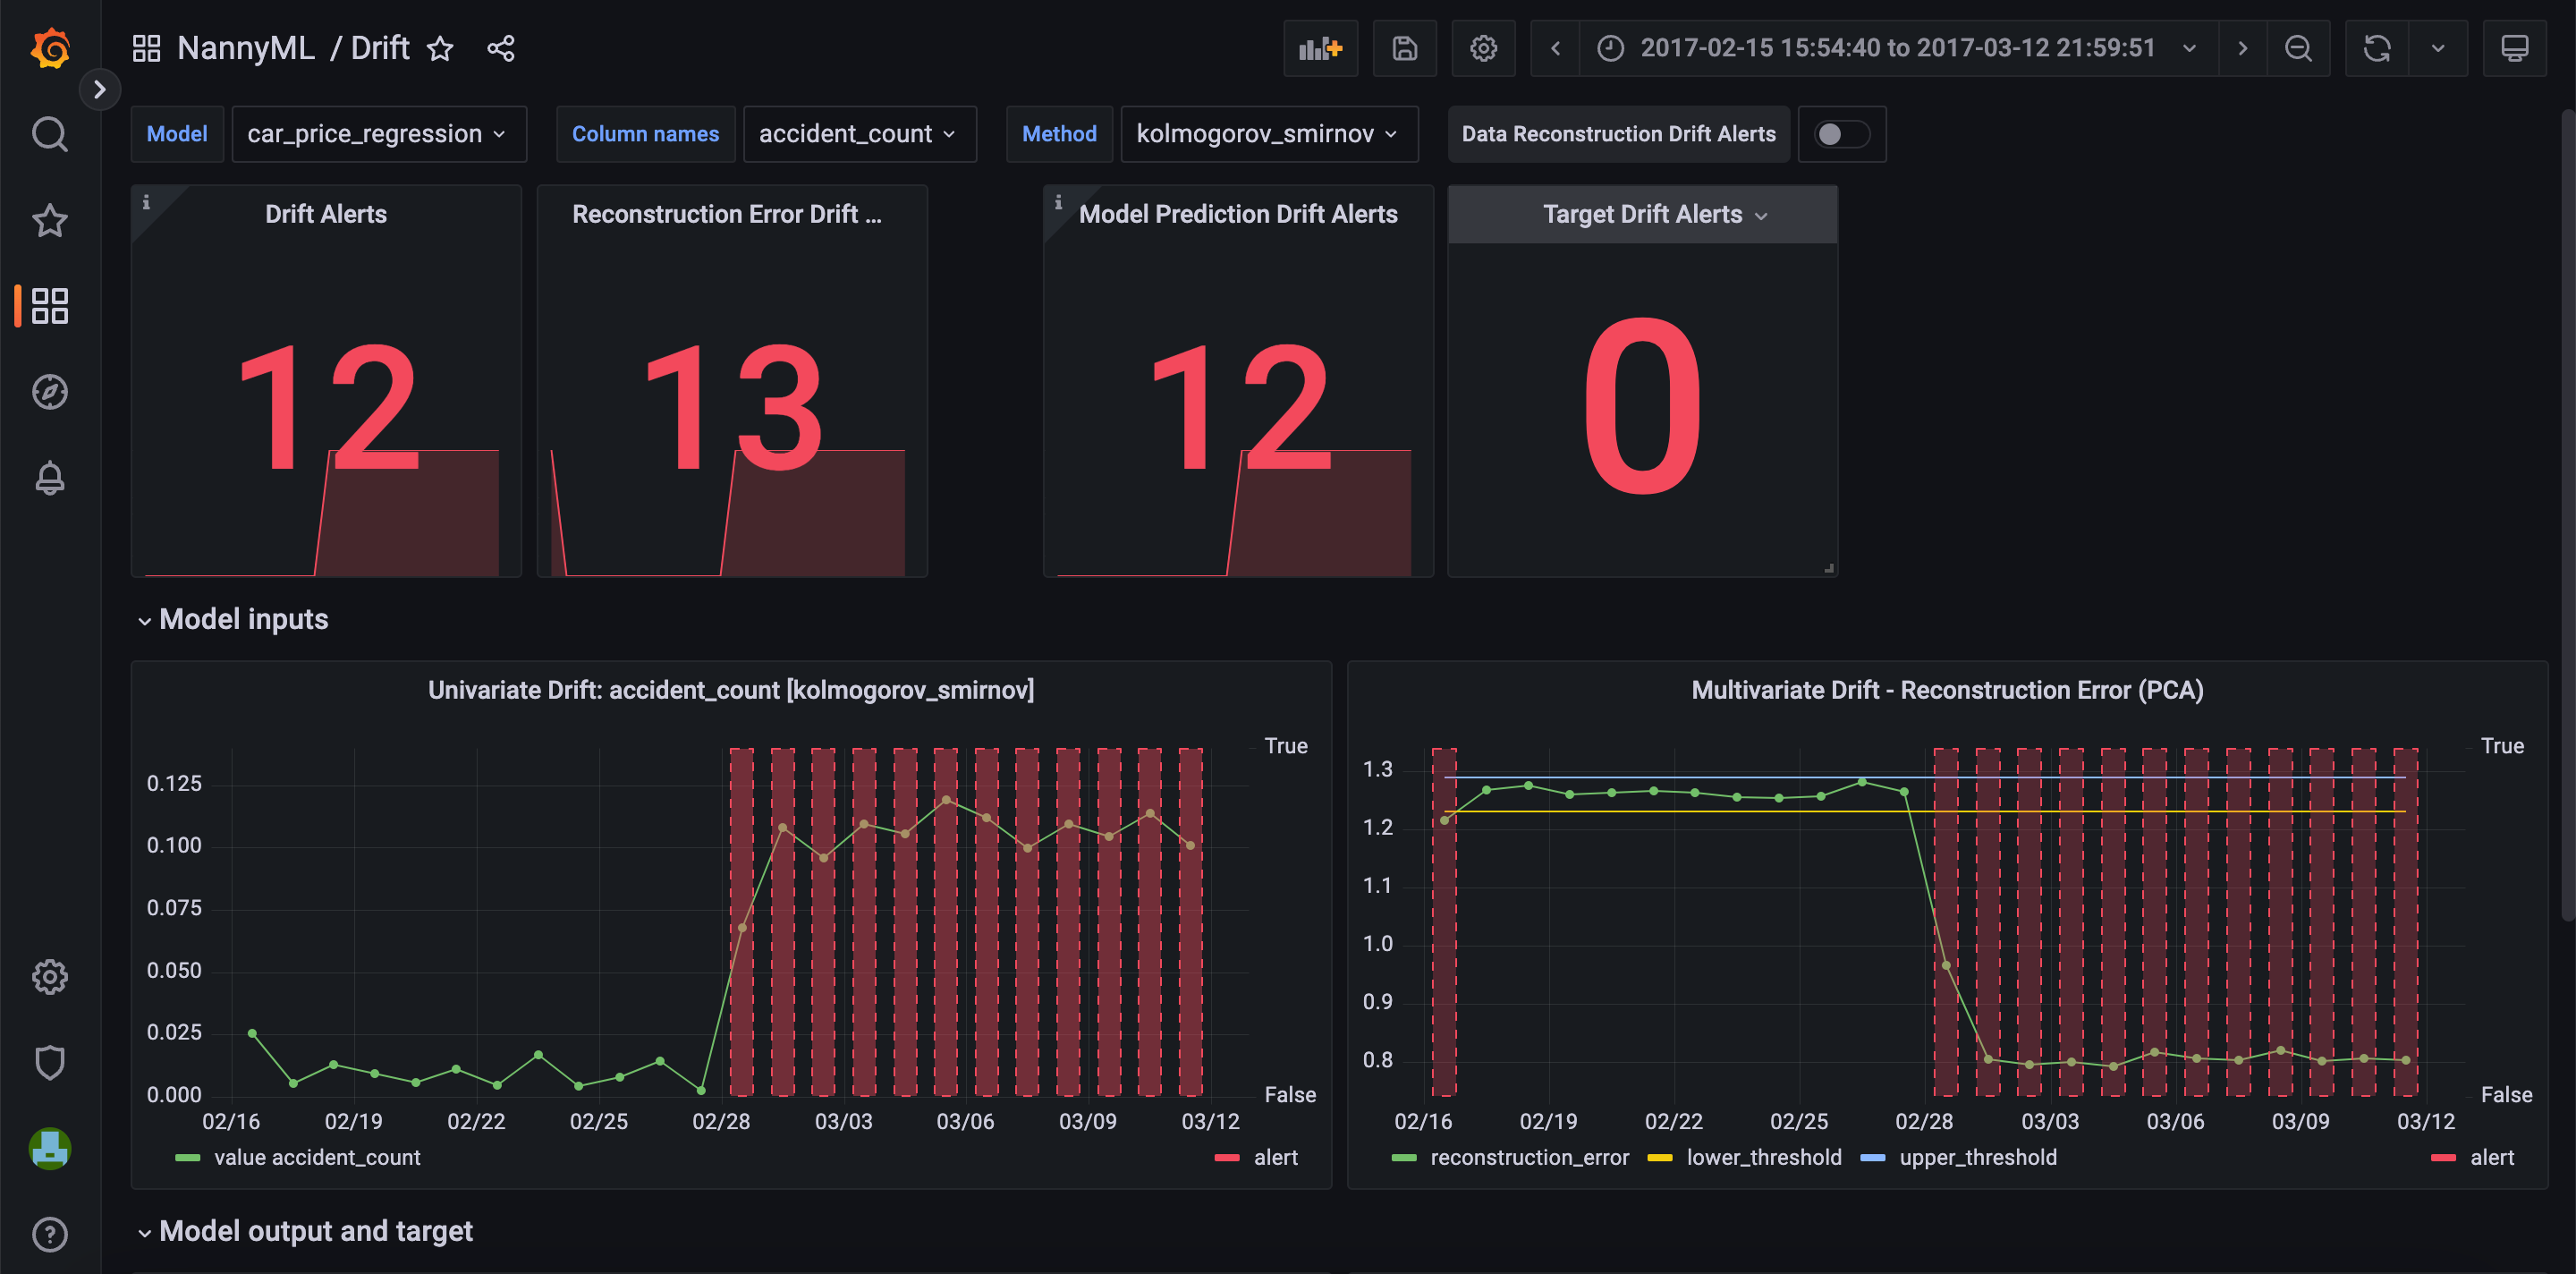
Task: Add a new panel to the dashboard
Action: point(1319,47)
